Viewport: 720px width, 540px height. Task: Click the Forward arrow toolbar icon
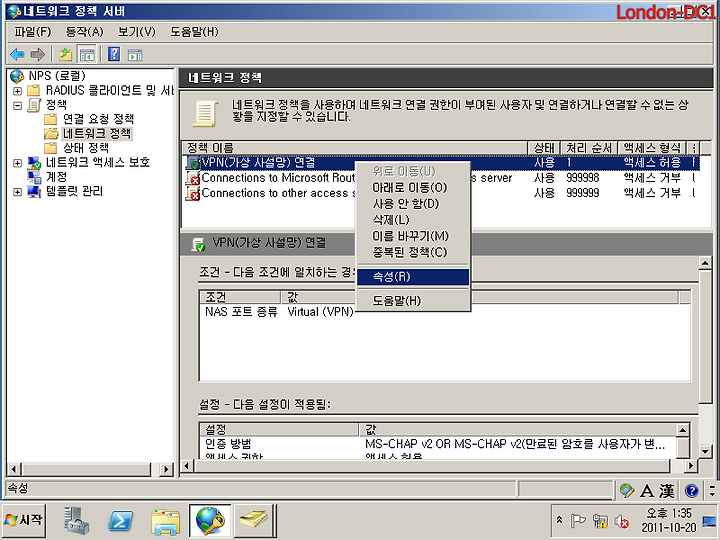coord(37,55)
